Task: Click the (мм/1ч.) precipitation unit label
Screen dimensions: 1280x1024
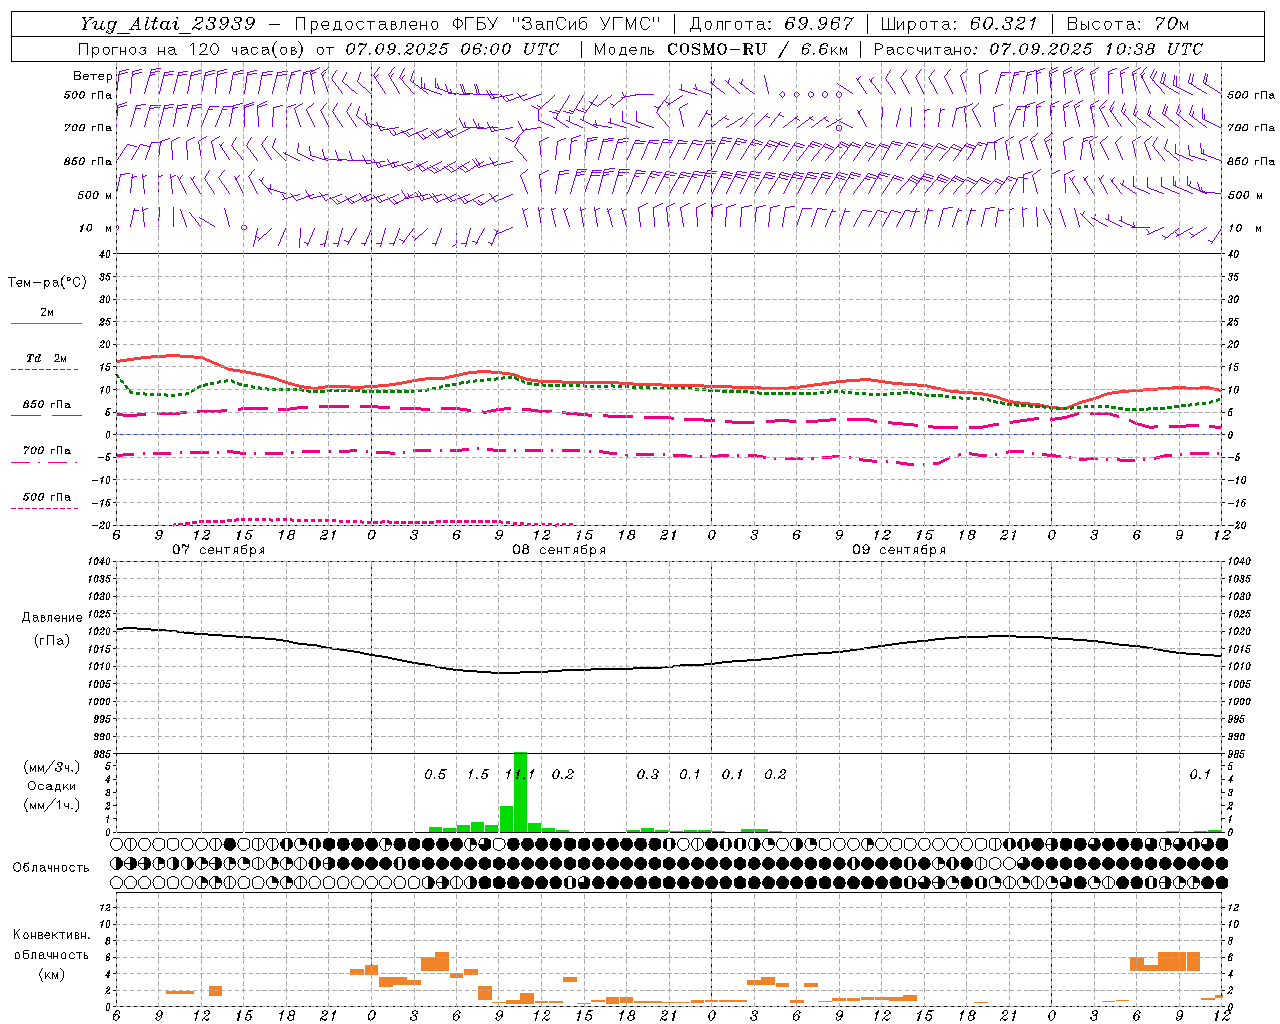Action: [51, 805]
